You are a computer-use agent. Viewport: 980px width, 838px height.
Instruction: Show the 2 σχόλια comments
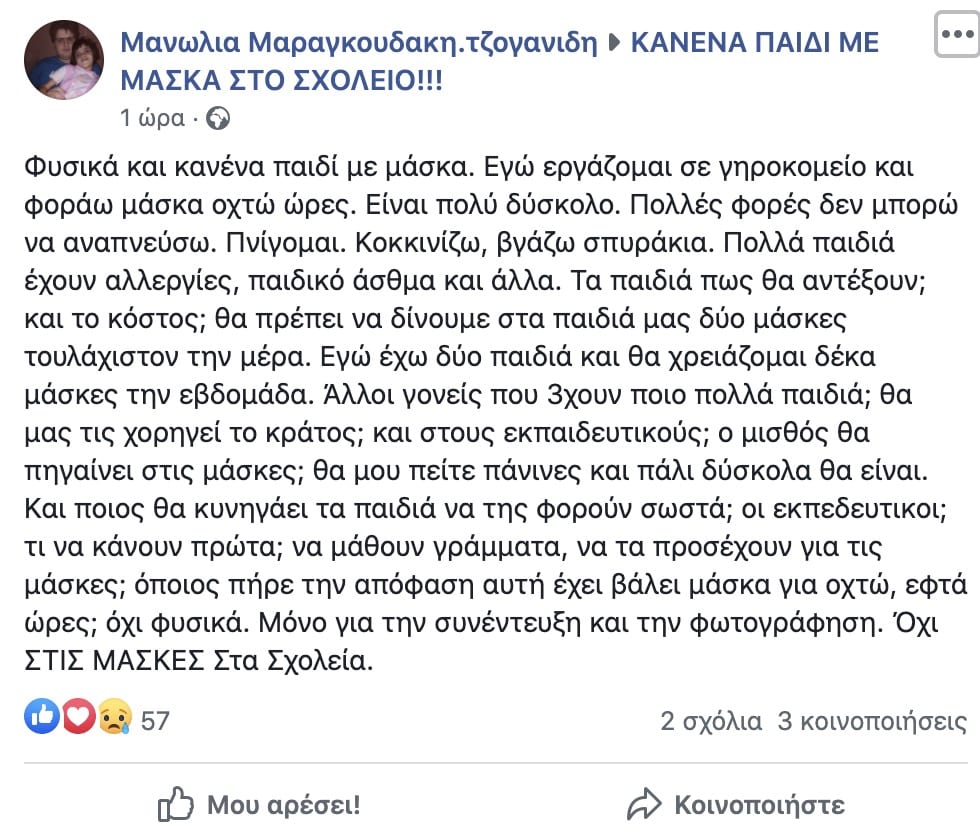tap(711, 721)
